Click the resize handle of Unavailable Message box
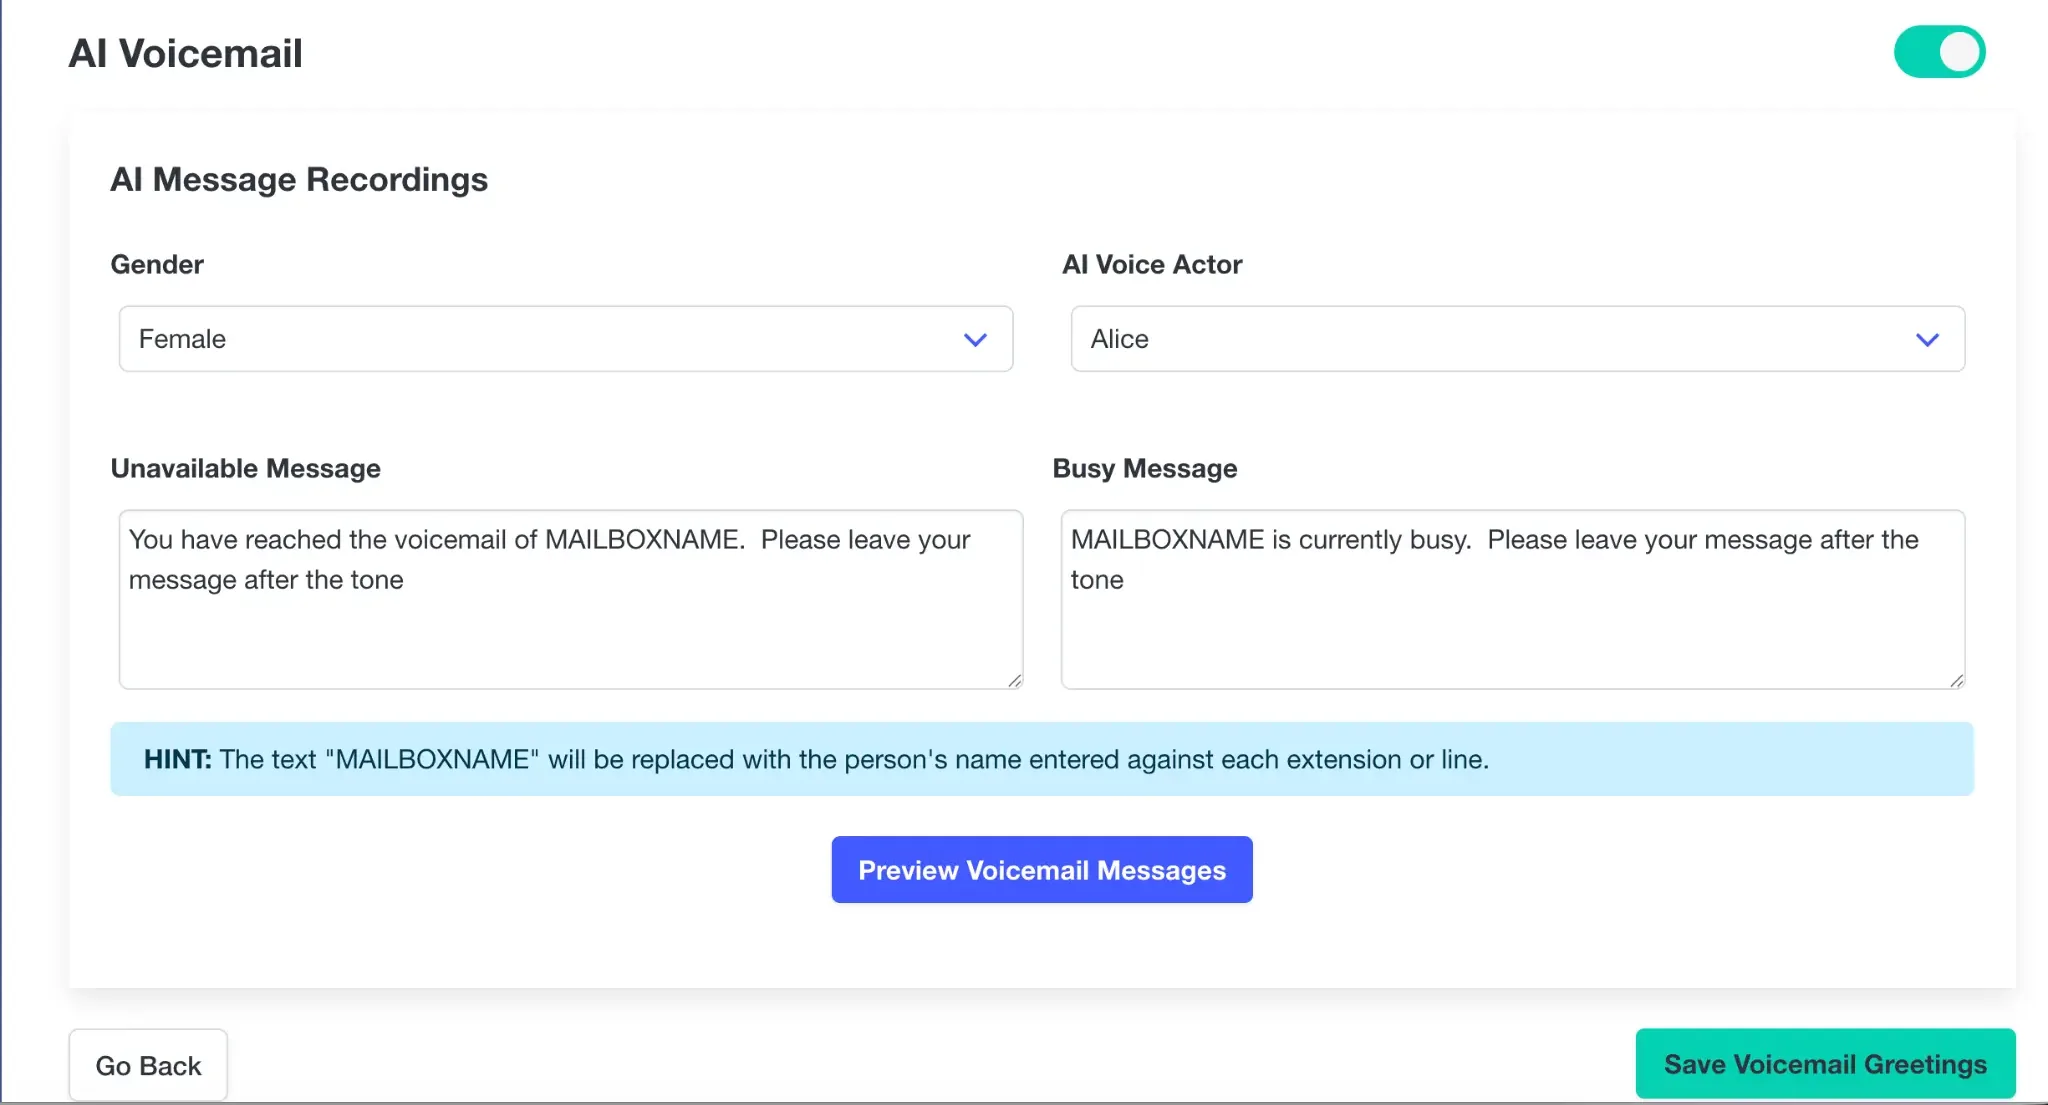2048x1105 pixels. [1013, 678]
